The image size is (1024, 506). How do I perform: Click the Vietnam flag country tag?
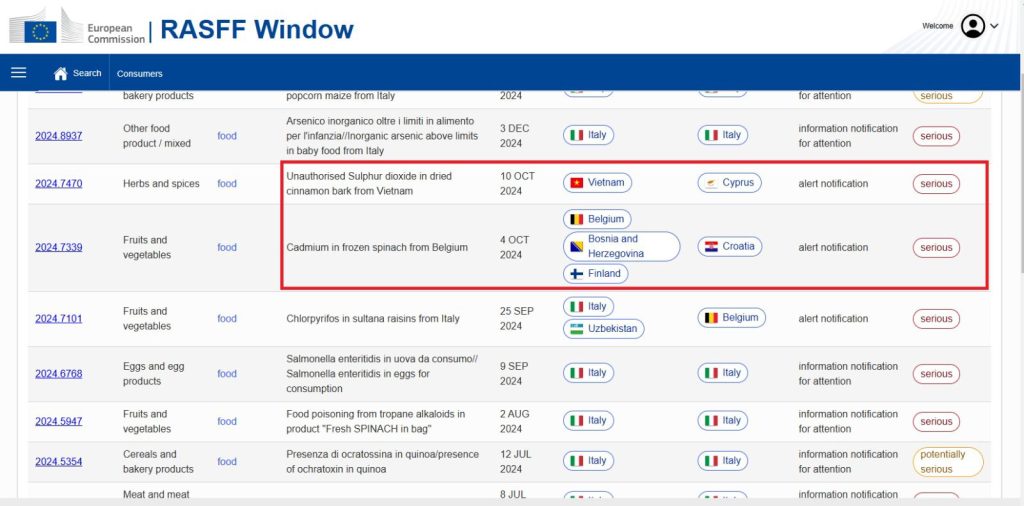597,183
